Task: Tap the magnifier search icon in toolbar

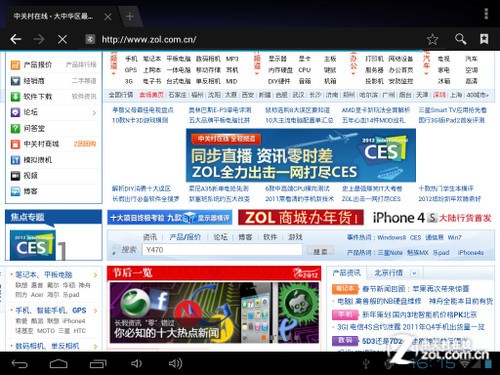Action: point(460,39)
